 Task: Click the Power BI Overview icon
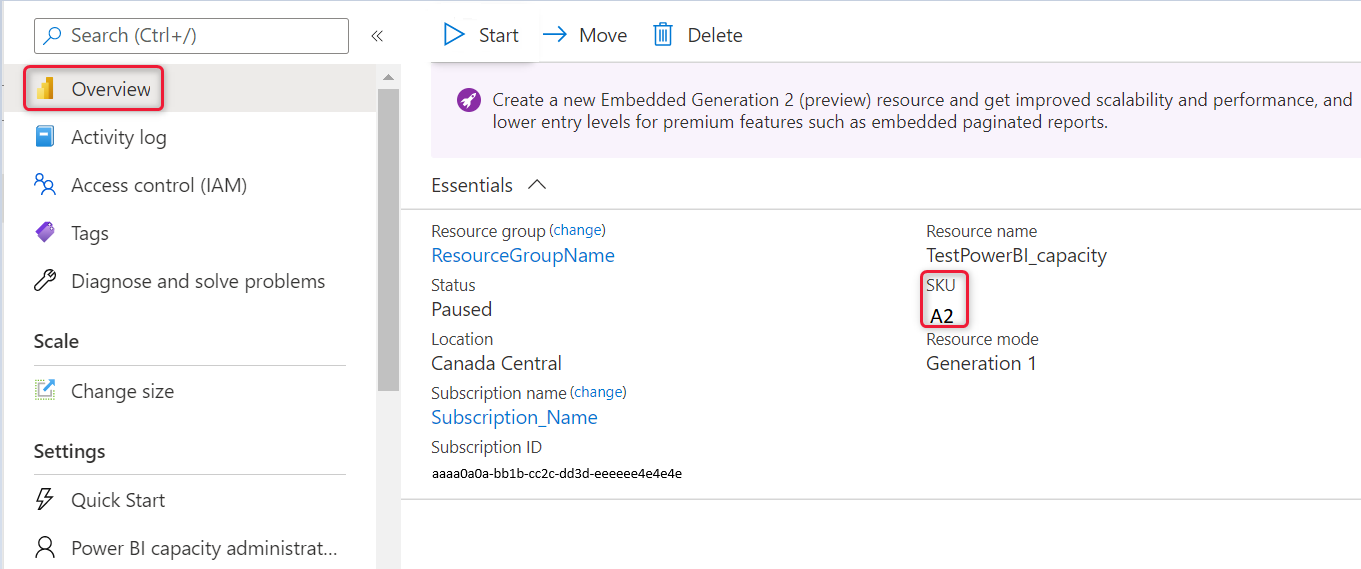point(45,89)
